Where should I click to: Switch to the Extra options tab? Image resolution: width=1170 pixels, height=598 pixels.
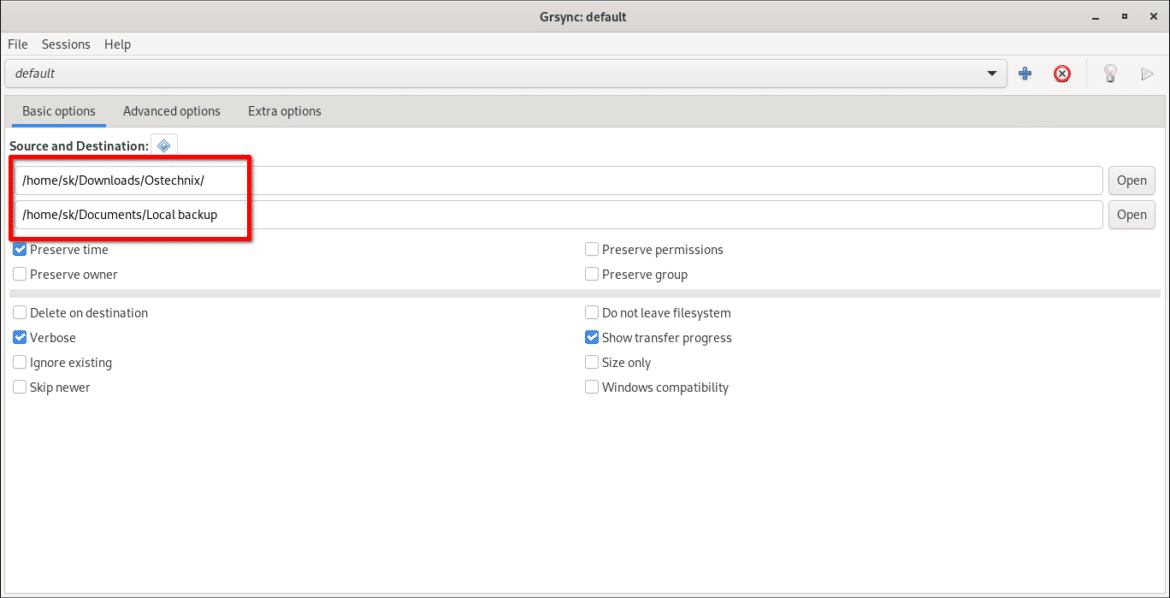[x=284, y=111]
